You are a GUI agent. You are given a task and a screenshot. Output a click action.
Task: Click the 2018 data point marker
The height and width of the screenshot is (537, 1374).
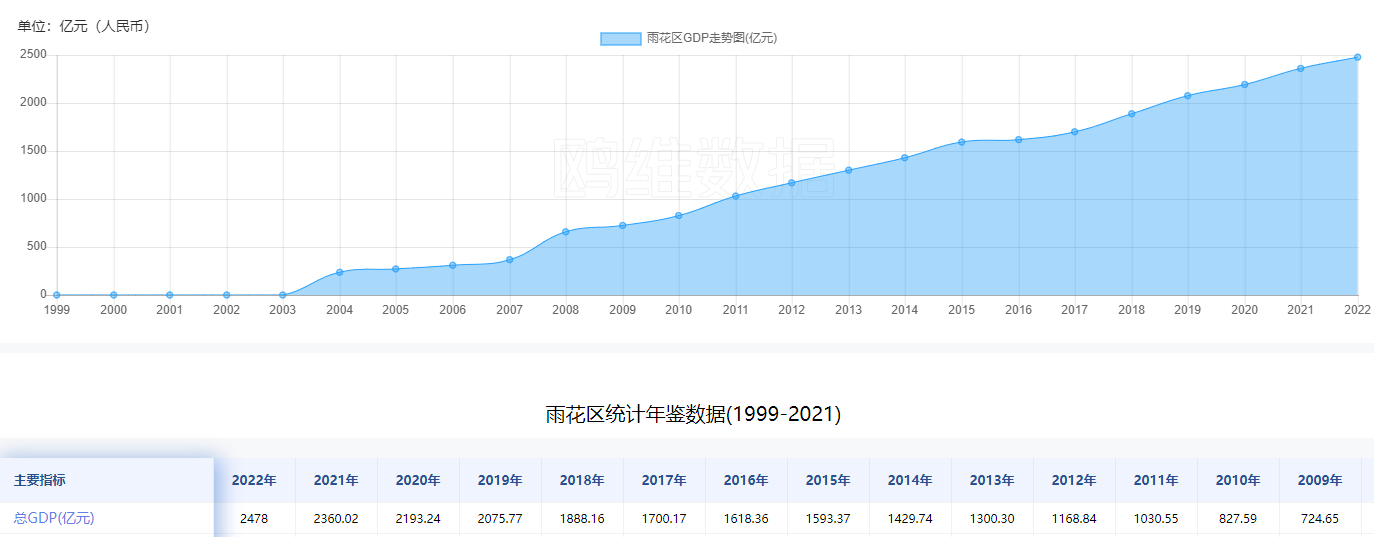click(x=1131, y=114)
